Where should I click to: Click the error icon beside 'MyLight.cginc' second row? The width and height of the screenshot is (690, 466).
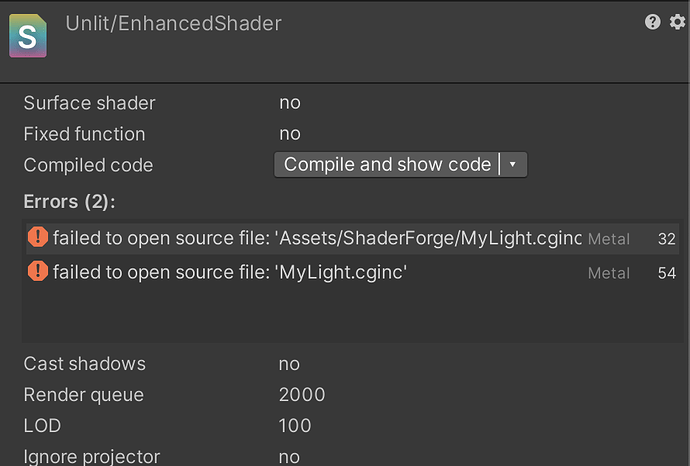(37, 270)
